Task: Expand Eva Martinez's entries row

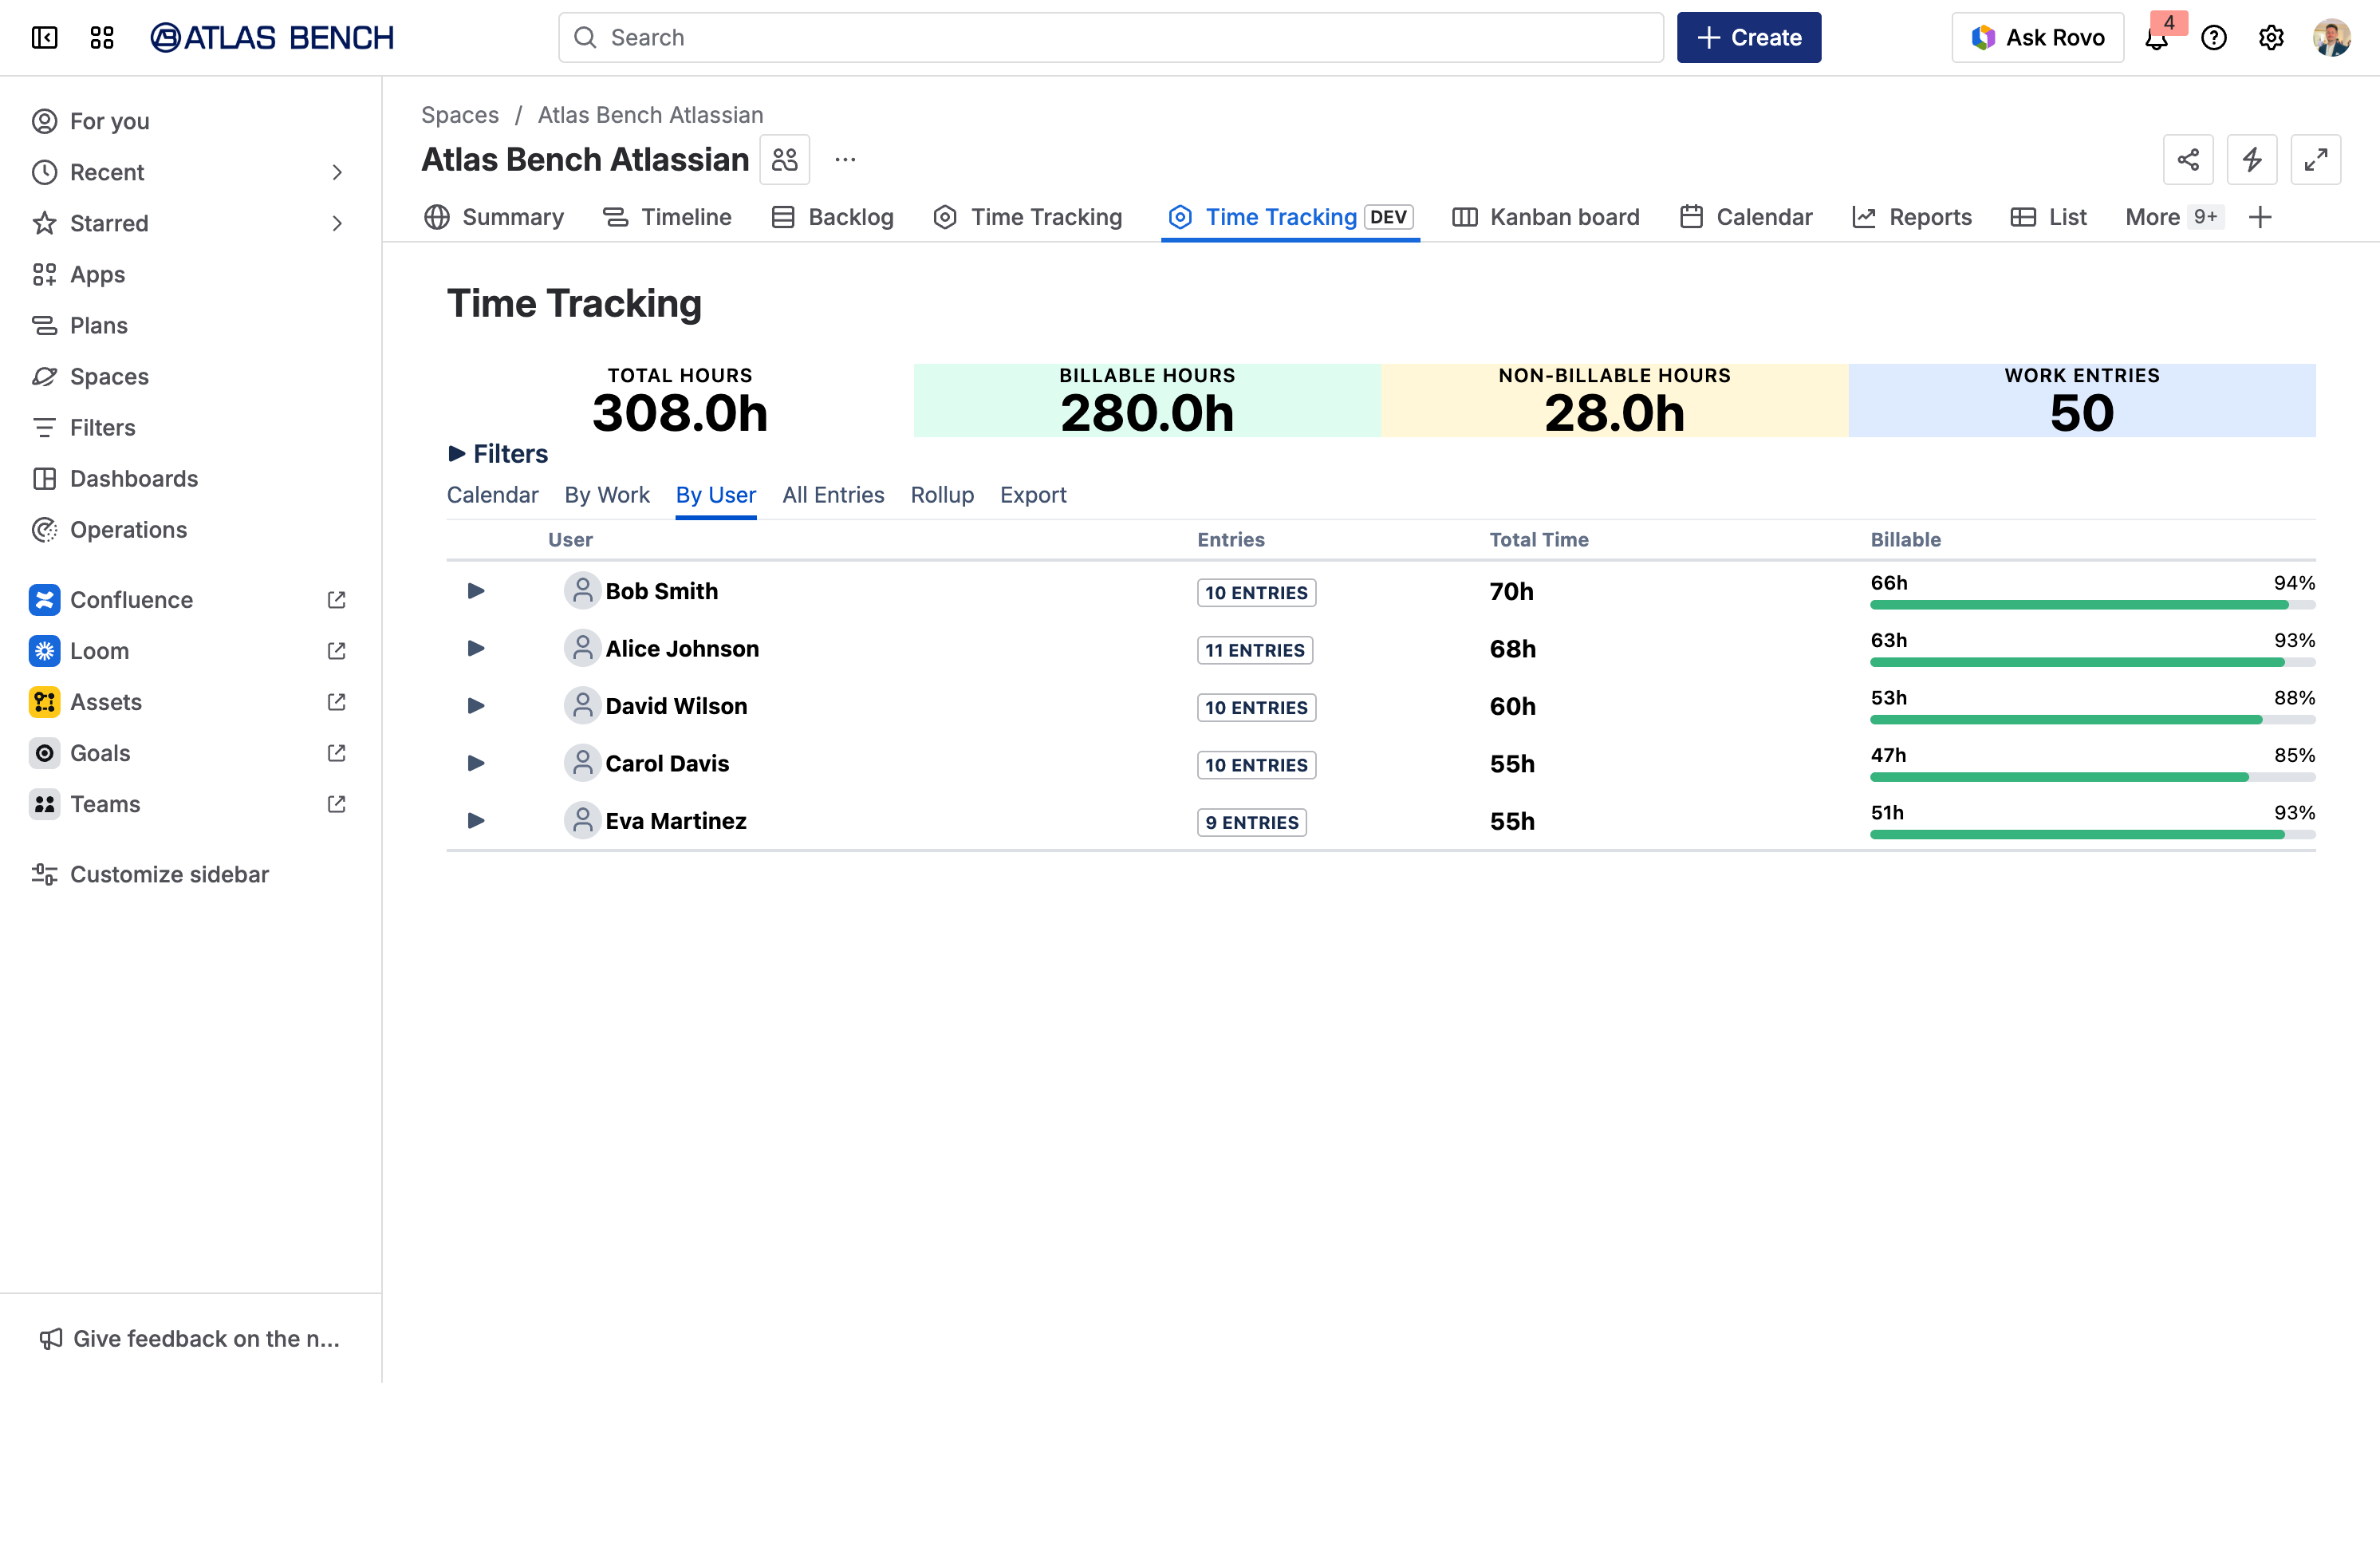Action: point(476,821)
